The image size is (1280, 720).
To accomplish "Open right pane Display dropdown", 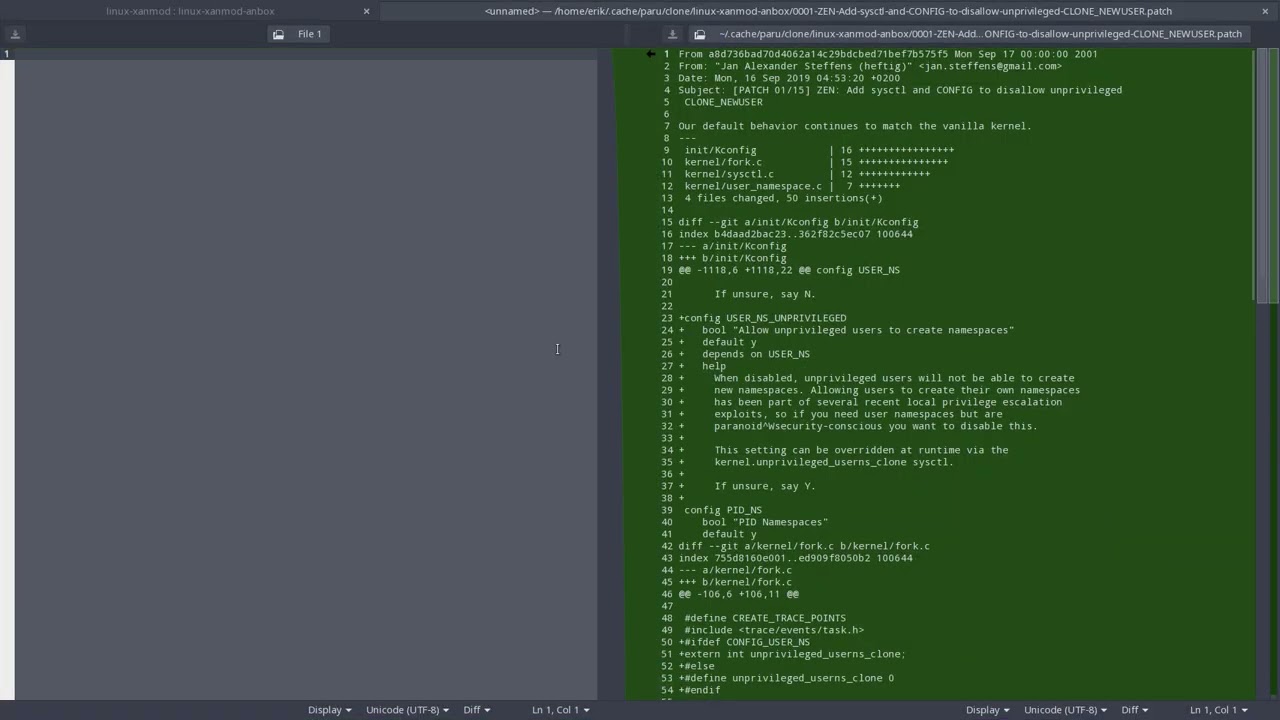I will tap(987, 710).
